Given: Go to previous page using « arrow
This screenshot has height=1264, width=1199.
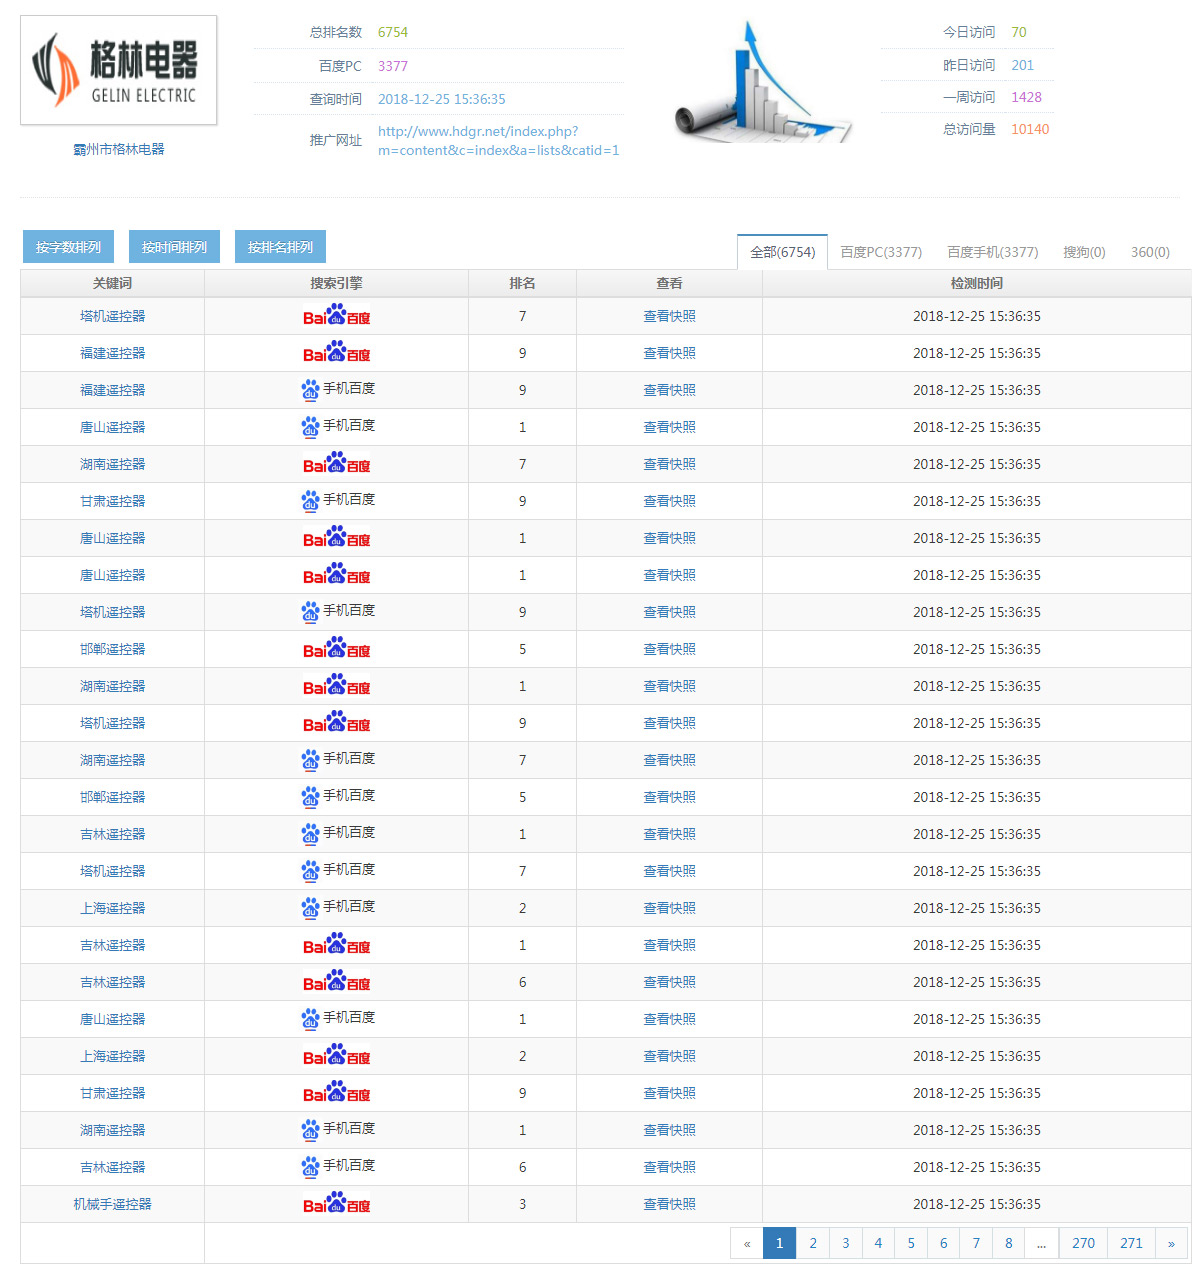Looking at the screenshot, I should pos(747,1243).
